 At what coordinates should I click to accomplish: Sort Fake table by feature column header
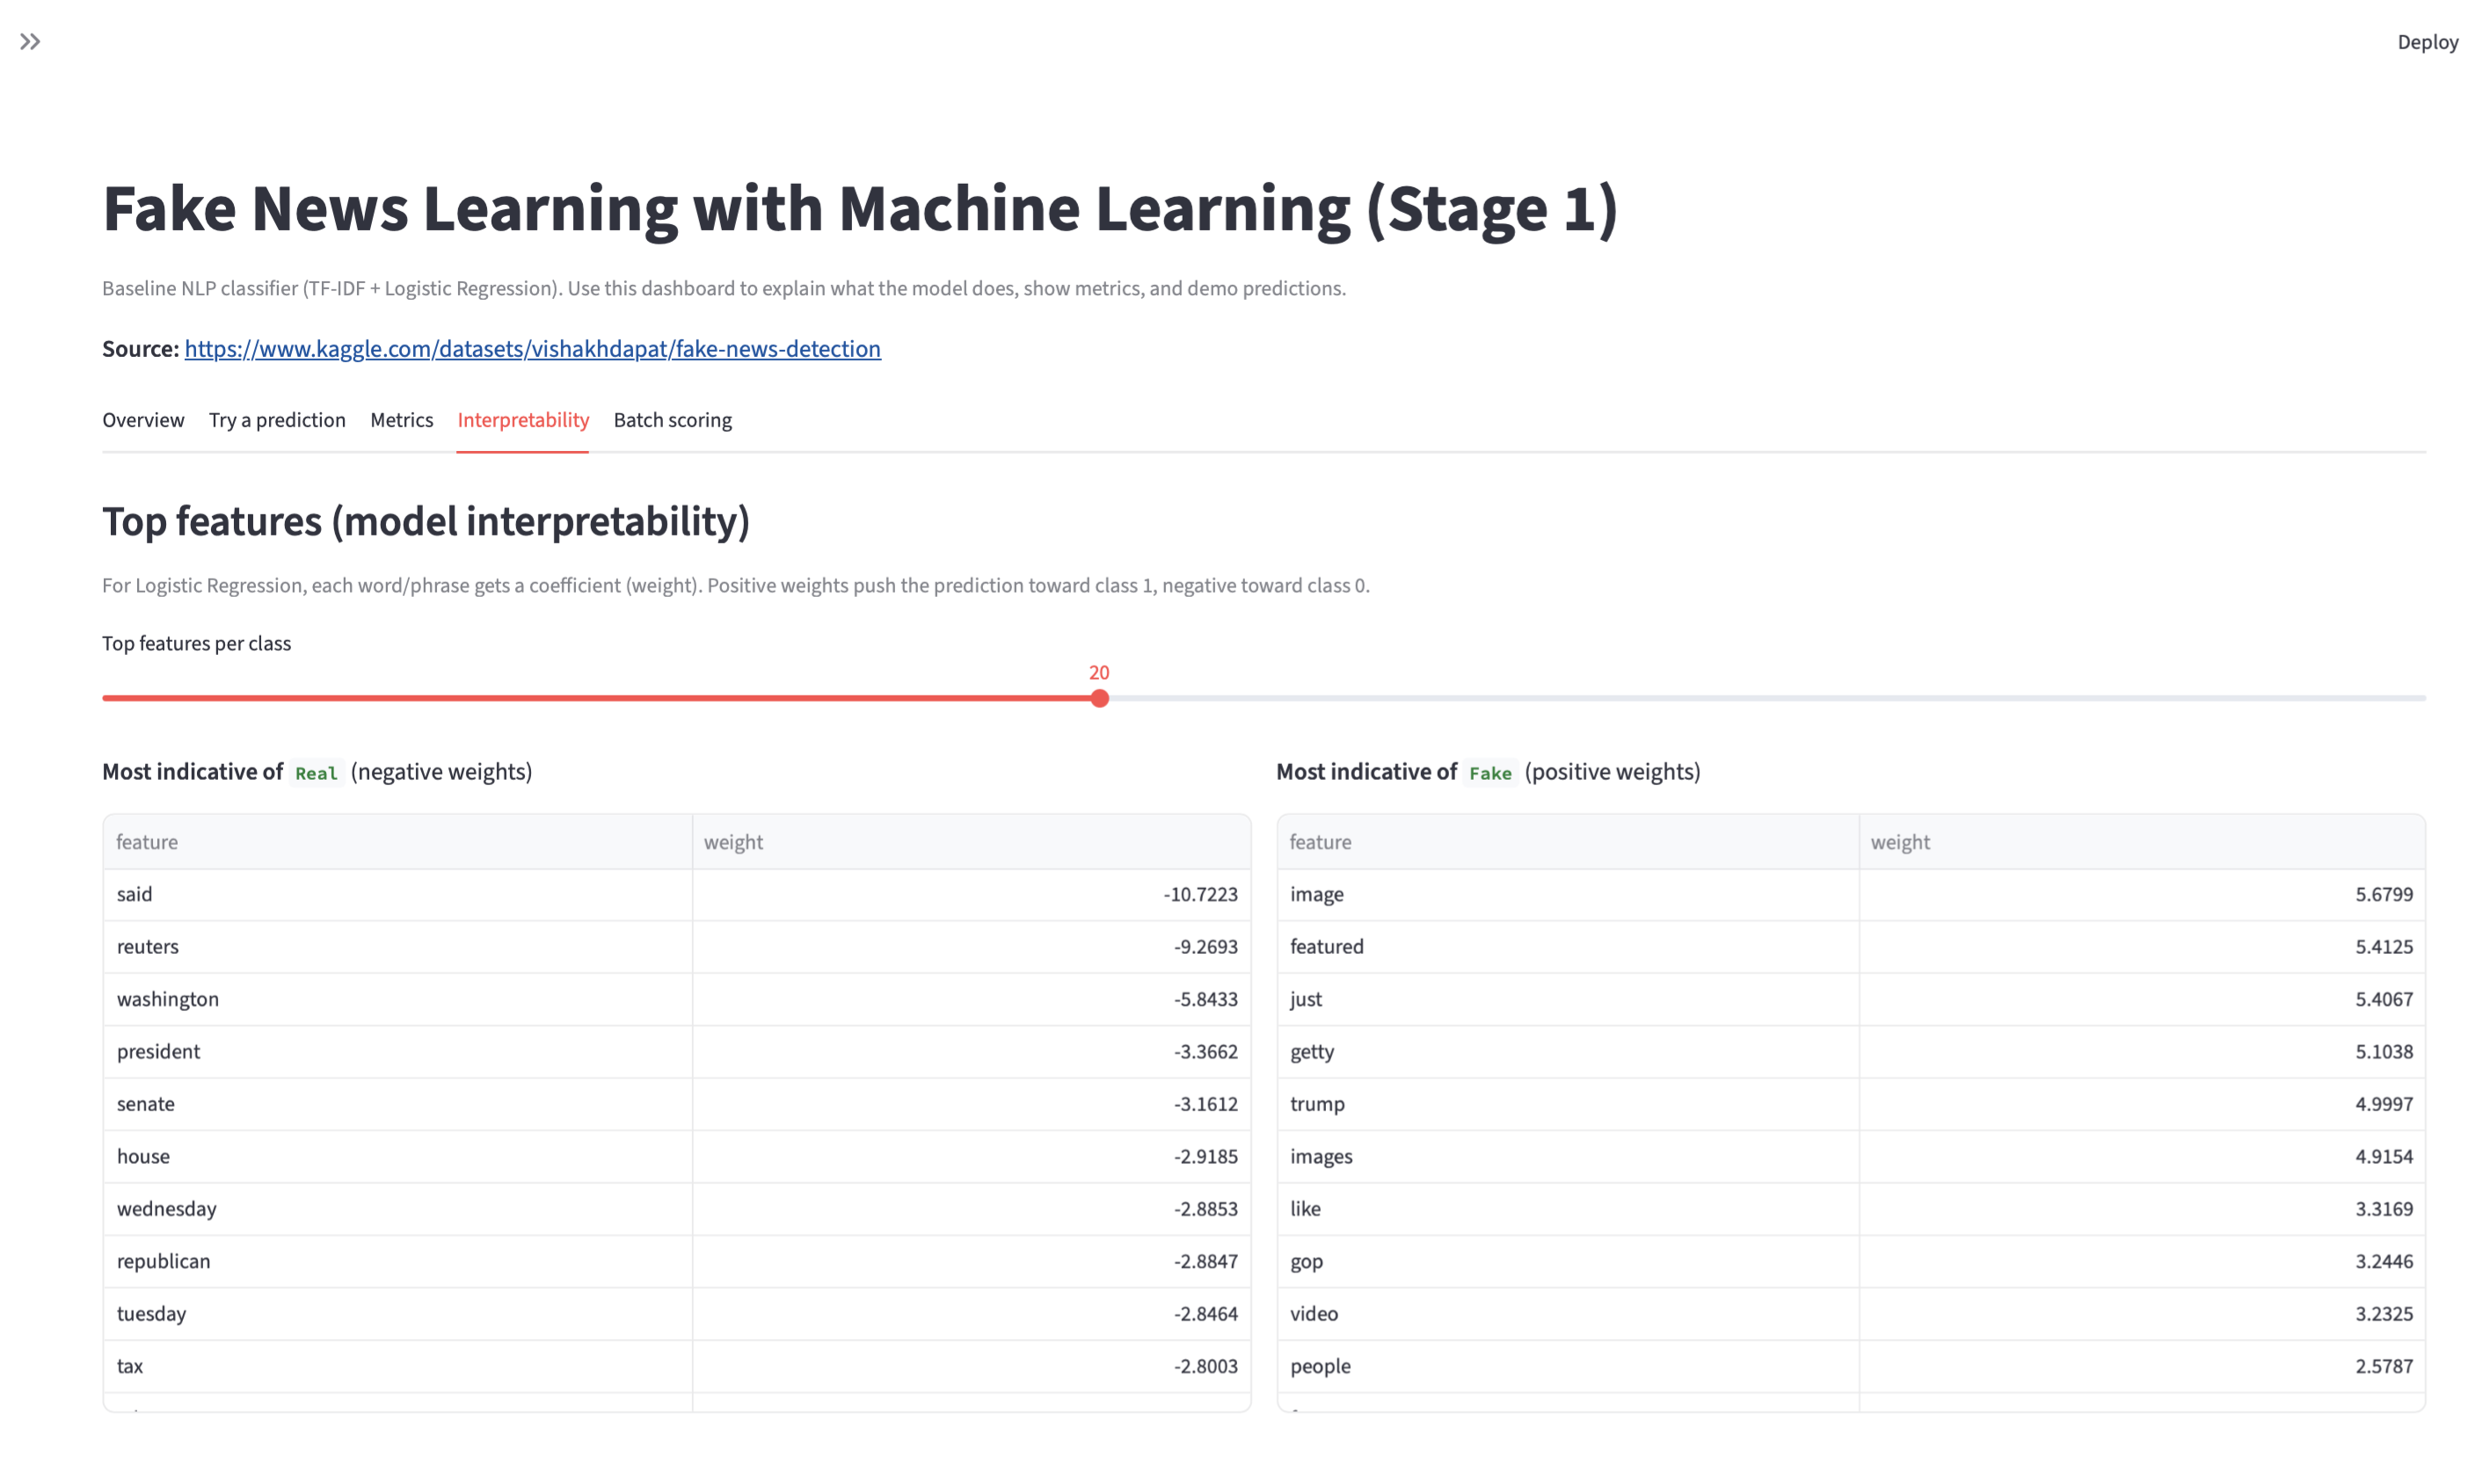pos(1567,842)
